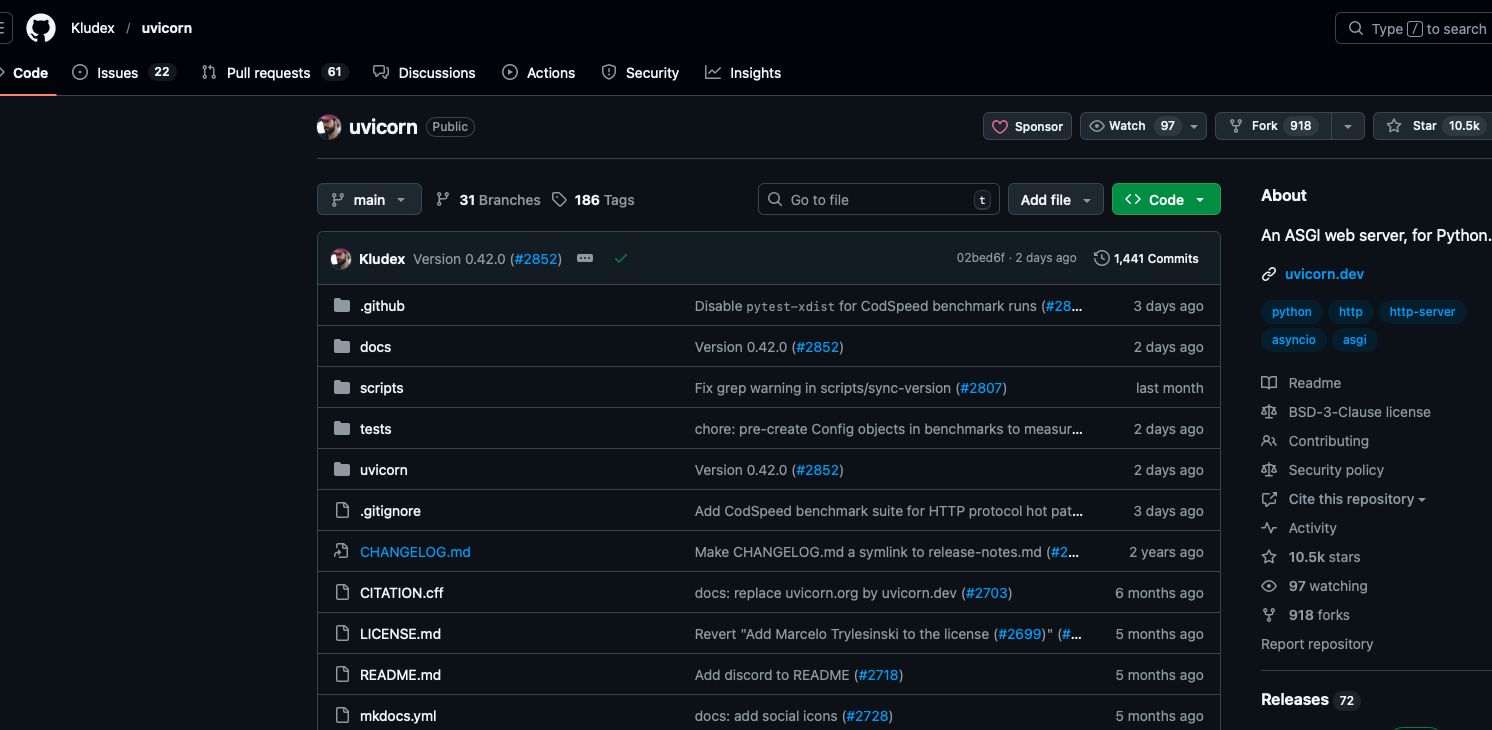The image size is (1492, 730).
Task: Fork the repository
Action: coord(1272,126)
